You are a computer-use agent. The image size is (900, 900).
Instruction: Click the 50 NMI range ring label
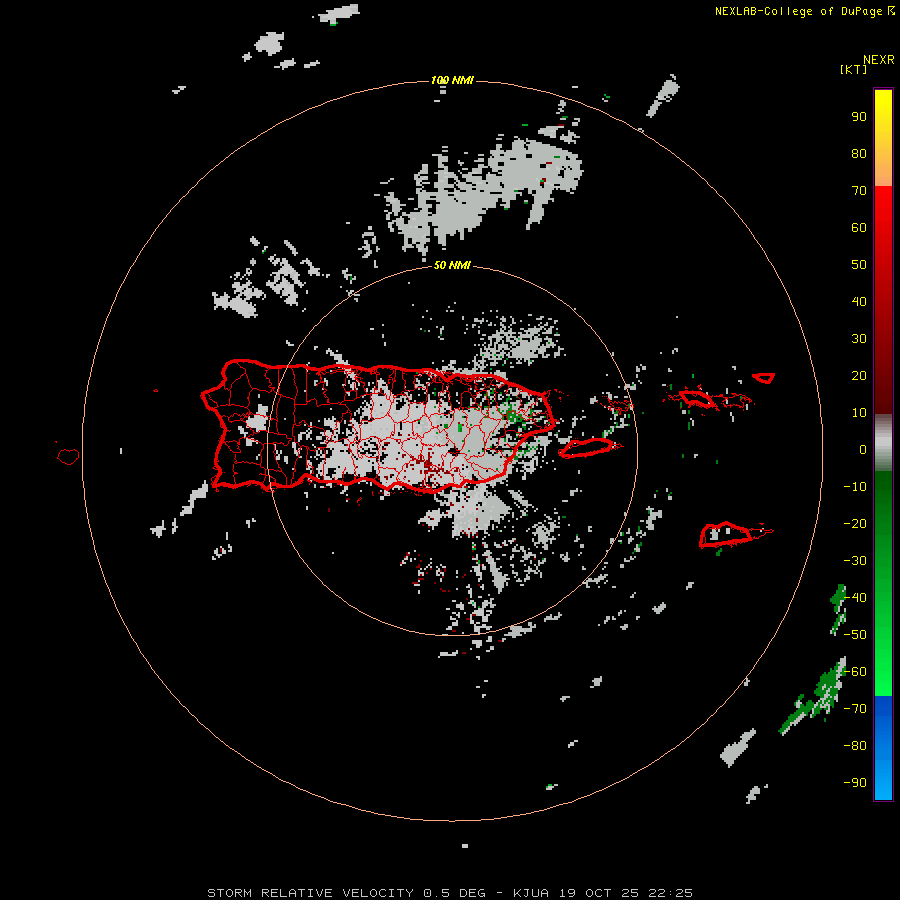452,265
